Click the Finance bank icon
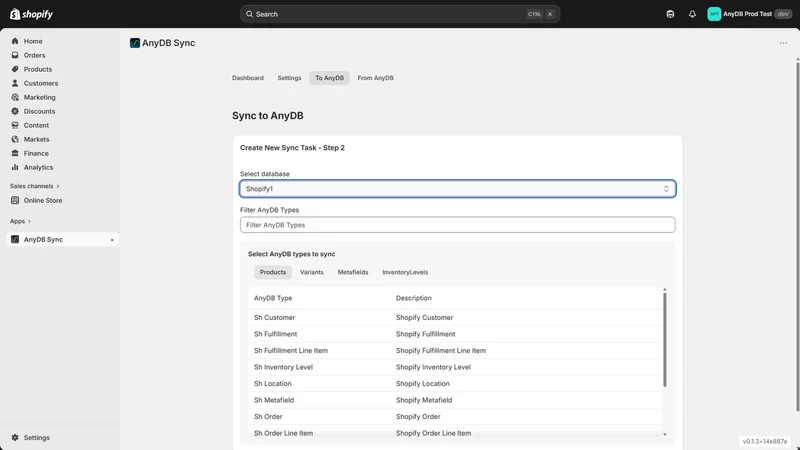The image size is (800, 450). [15, 153]
